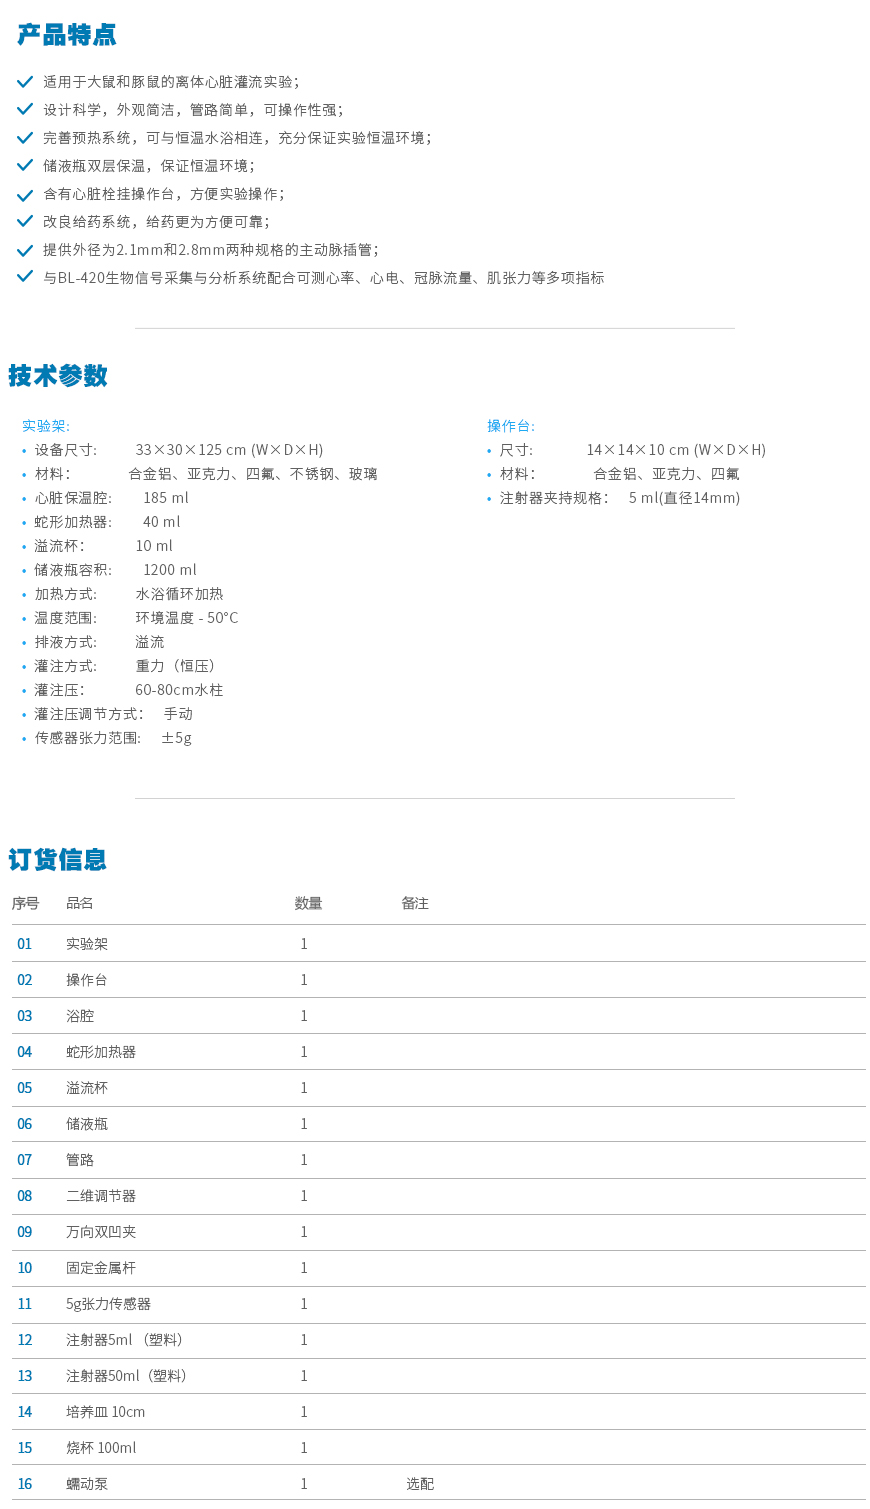870x1509 pixels.
Task: Click checkmark beside 改良给药系统 feature
Action: tap(25, 221)
